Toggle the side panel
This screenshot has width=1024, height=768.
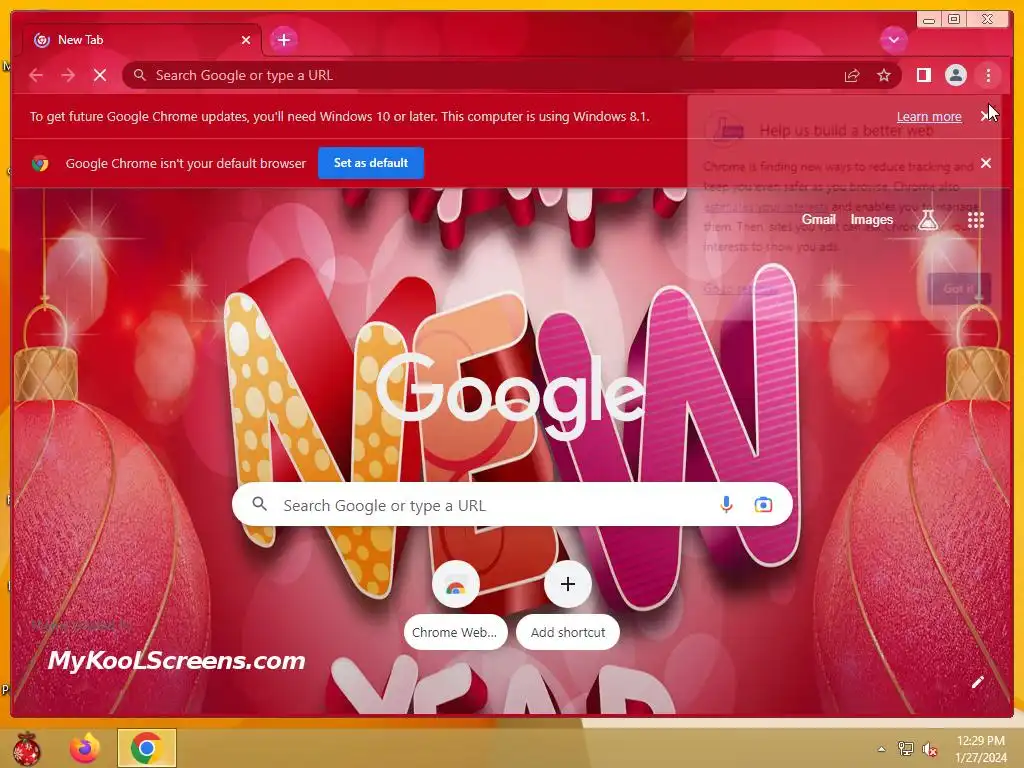tap(923, 76)
